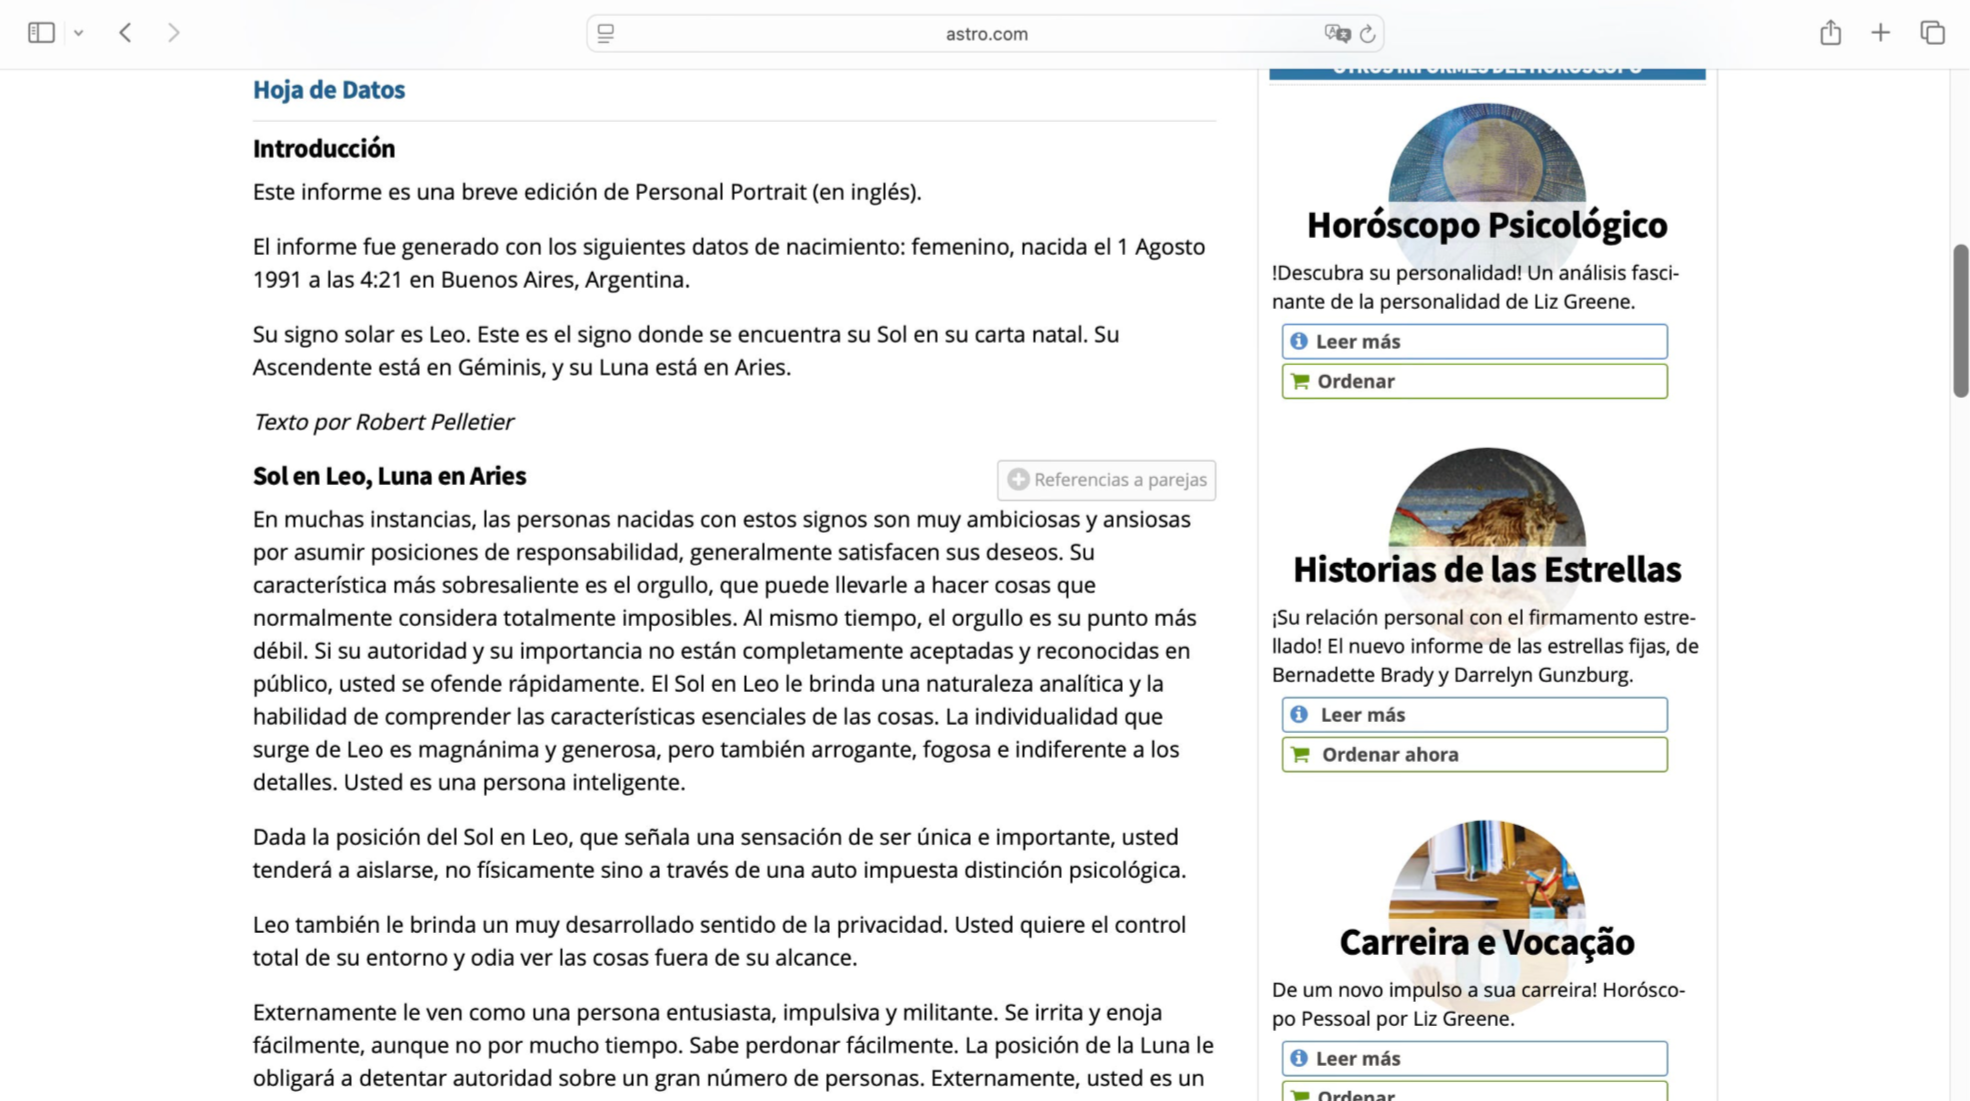Click the paragraph starting 'Su signo solar es Leo'
The height and width of the screenshot is (1101, 1970).
click(x=686, y=351)
